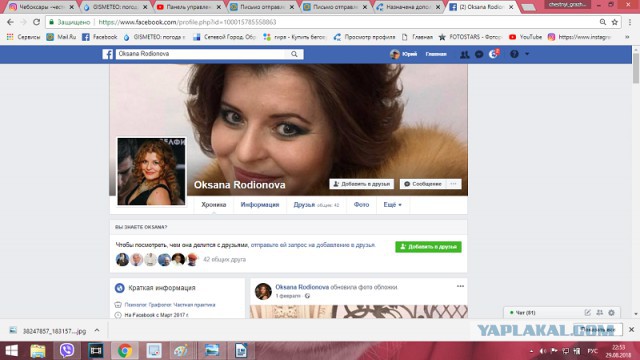Show more bookmarks chevron
The height and width of the screenshot is (360, 640).
627,37
